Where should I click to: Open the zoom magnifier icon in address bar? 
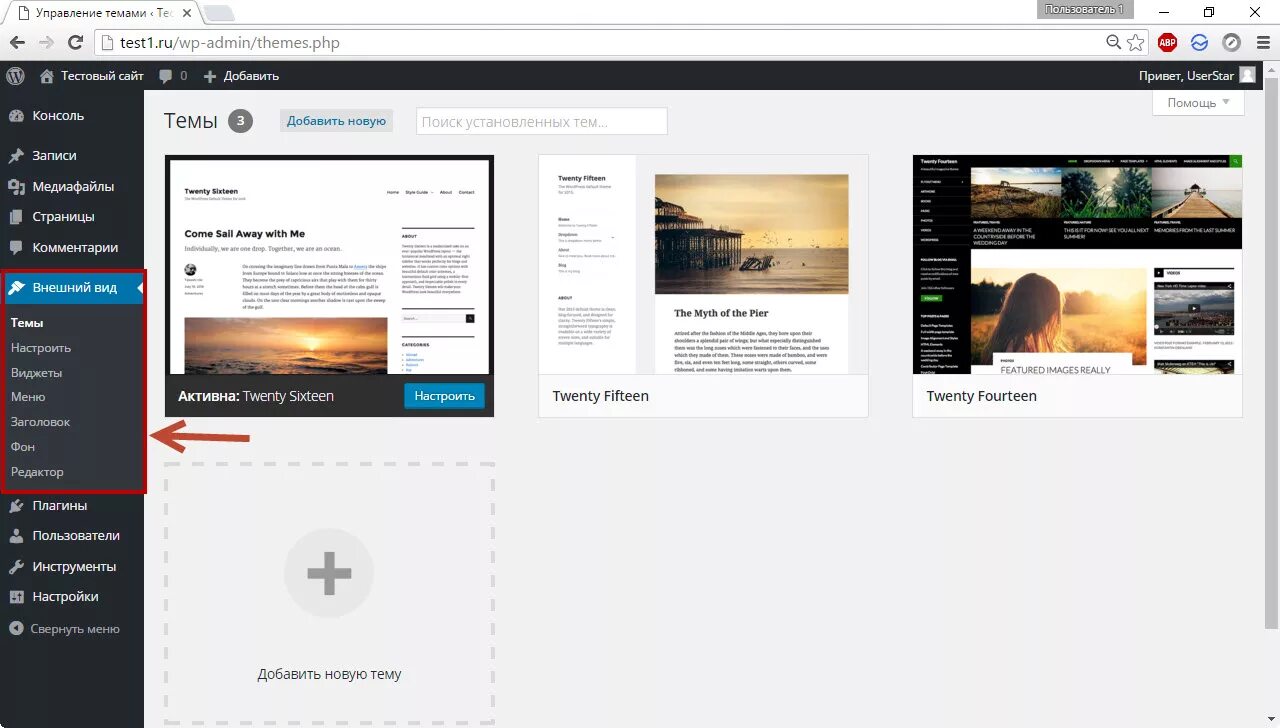pyautogui.click(x=1113, y=42)
